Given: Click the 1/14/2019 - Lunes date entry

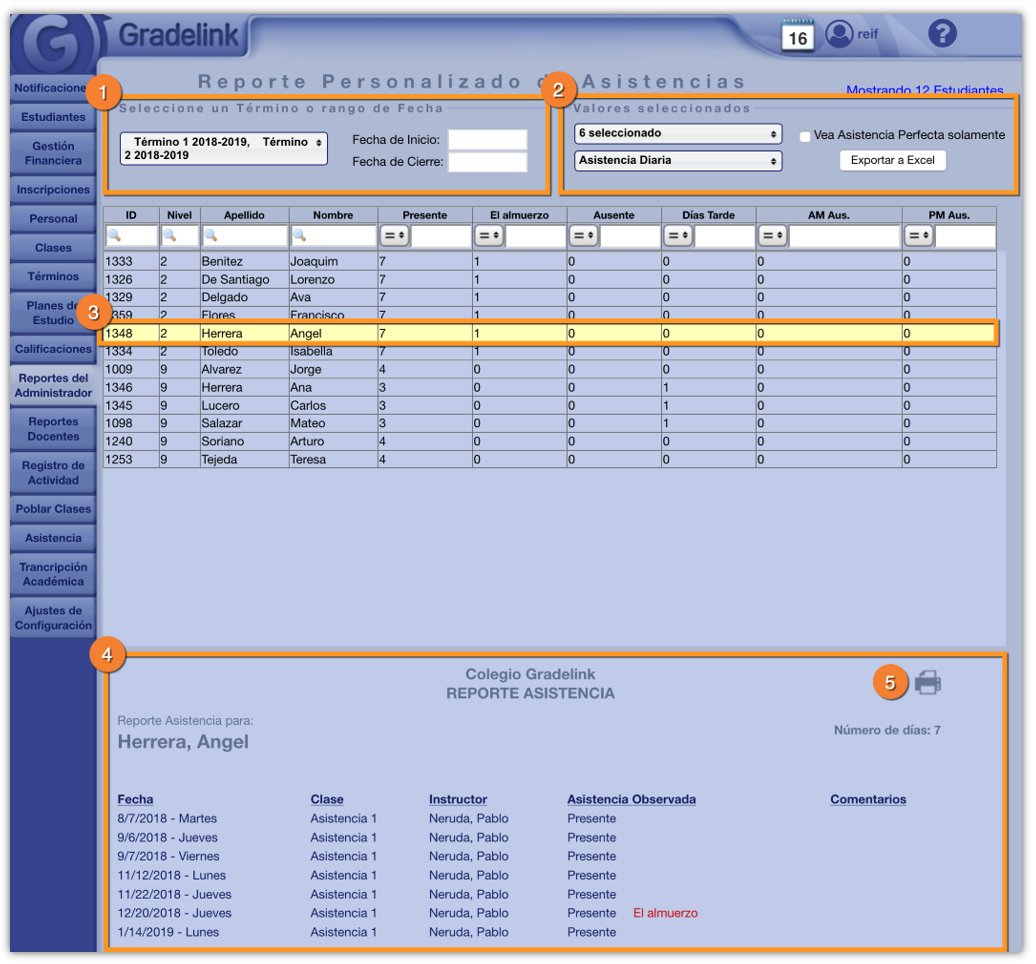Looking at the screenshot, I should (168, 932).
